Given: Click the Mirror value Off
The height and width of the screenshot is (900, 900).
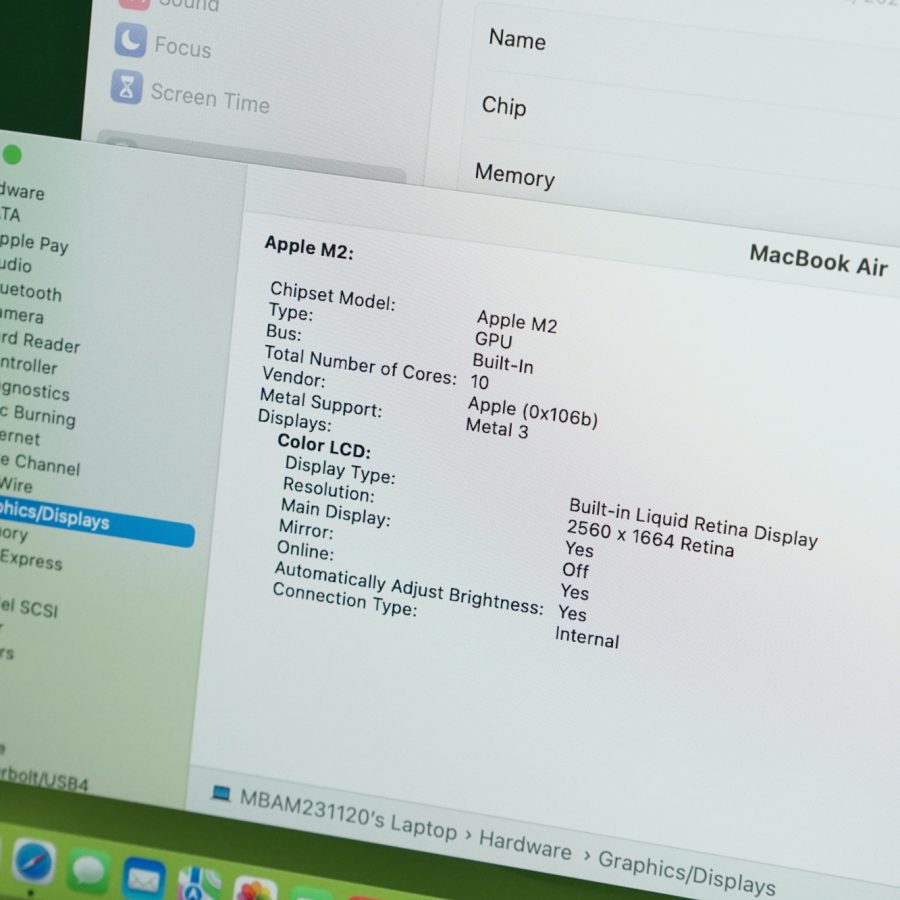Looking at the screenshot, I should [x=575, y=570].
